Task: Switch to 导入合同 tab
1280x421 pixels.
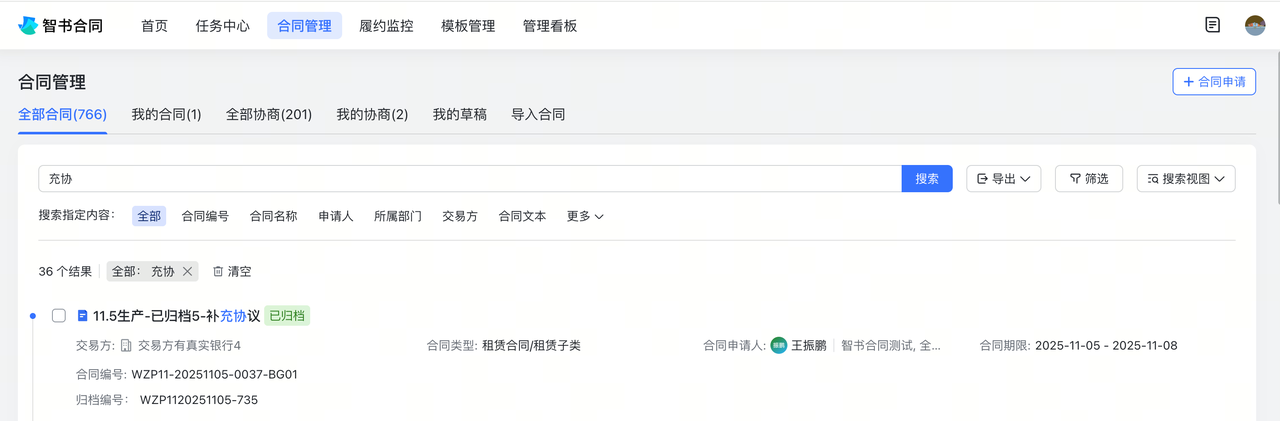Action: pos(538,115)
